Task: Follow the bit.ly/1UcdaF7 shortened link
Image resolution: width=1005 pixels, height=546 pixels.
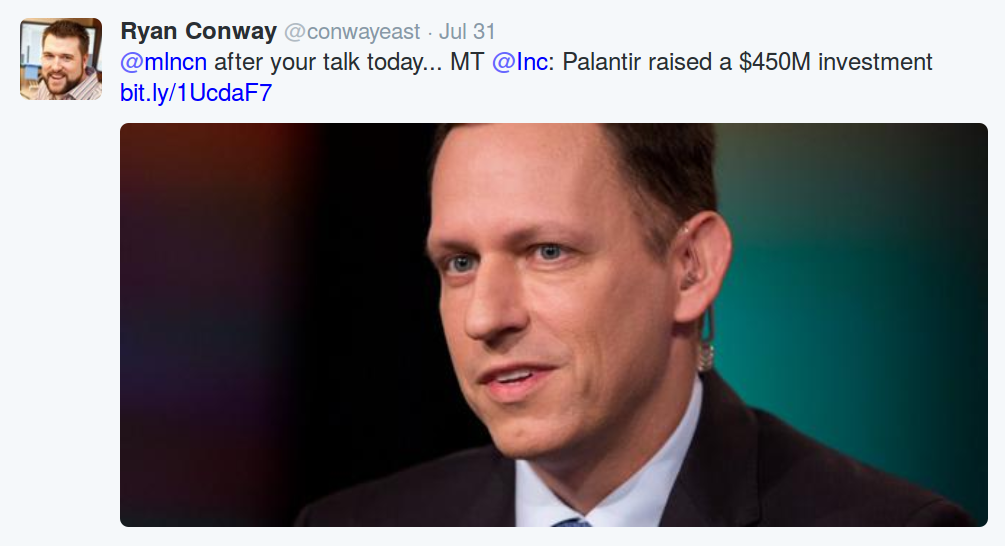Action: 196,93
